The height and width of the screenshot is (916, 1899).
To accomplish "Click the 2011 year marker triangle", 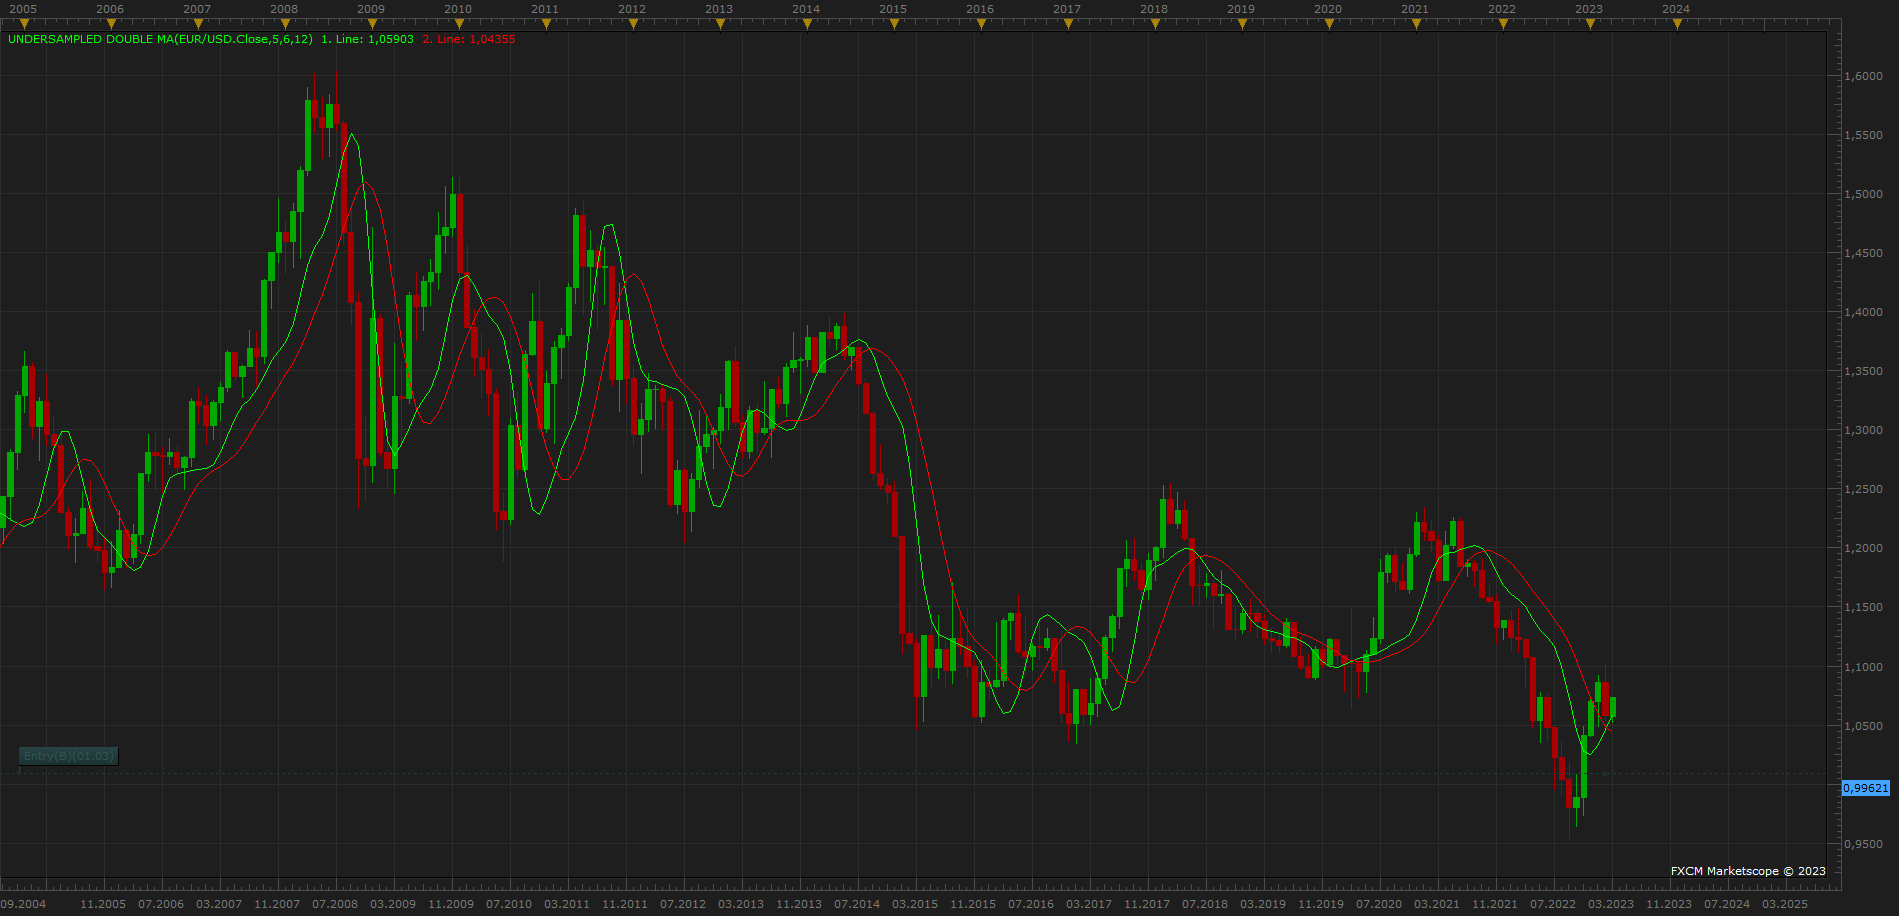I will click(546, 24).
